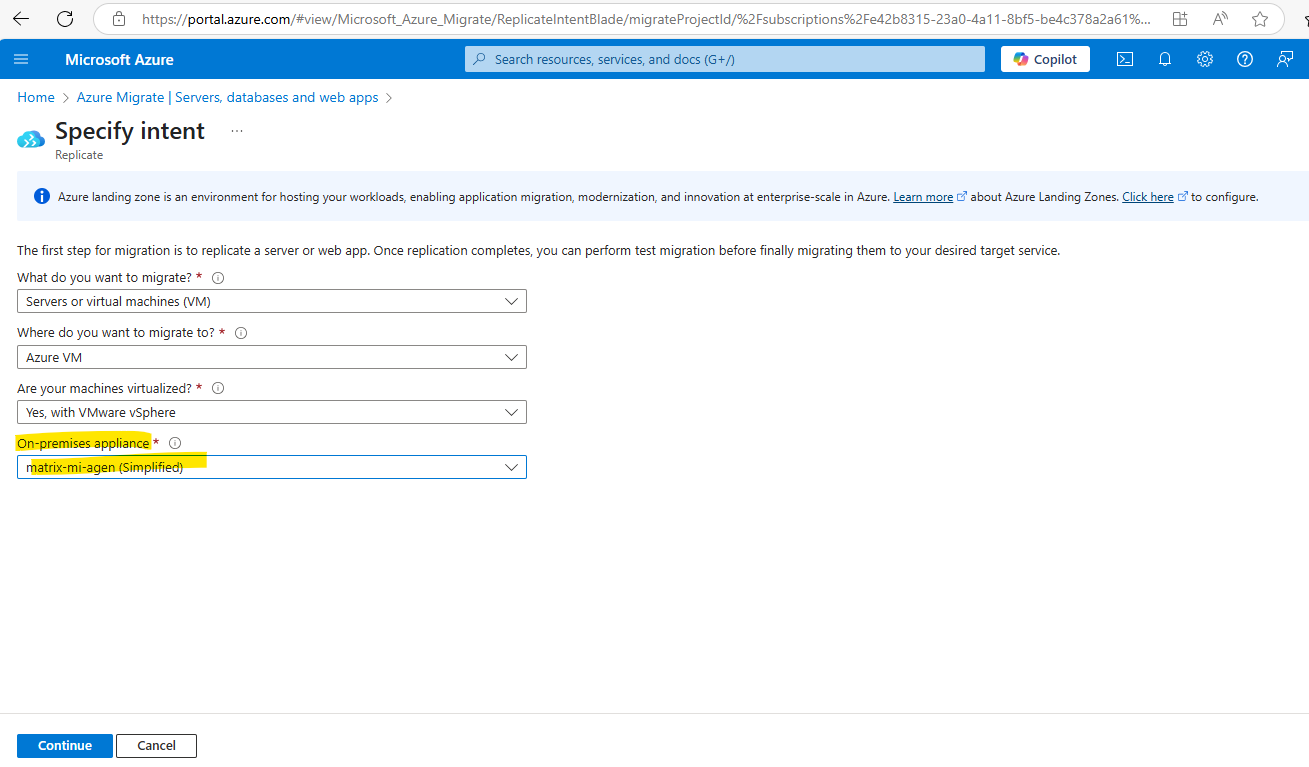Launch Cloud Shell from the top bar

point(1125,59)
